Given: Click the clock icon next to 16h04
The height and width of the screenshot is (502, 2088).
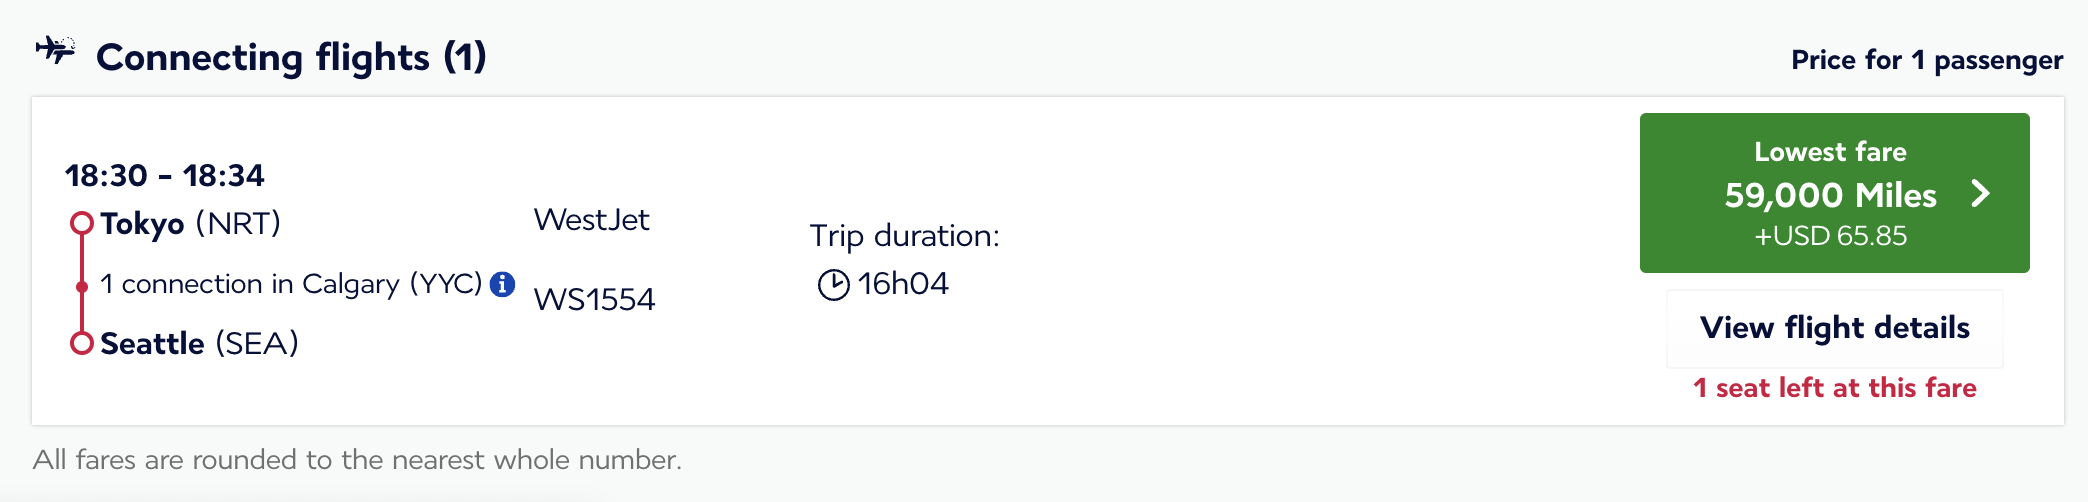Looking at the screenshot, I should [833, 285].
